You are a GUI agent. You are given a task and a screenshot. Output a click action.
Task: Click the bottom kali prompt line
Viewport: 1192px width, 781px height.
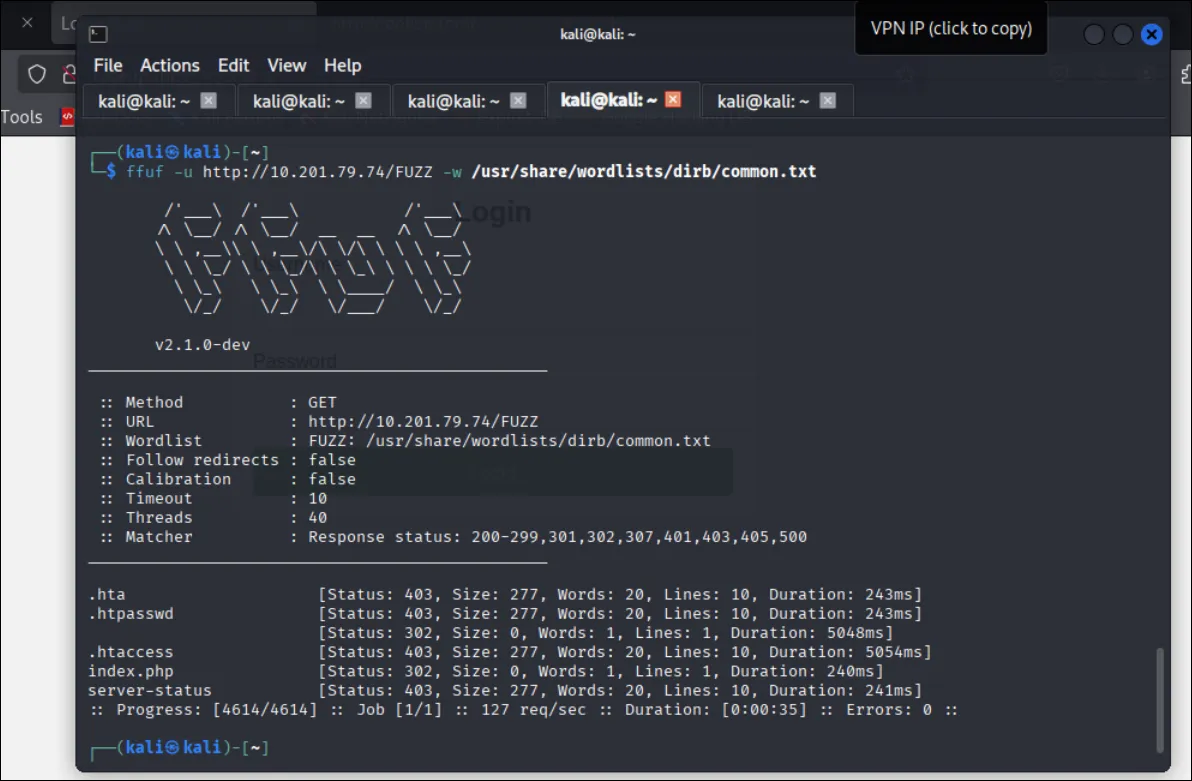coord(179,748)
